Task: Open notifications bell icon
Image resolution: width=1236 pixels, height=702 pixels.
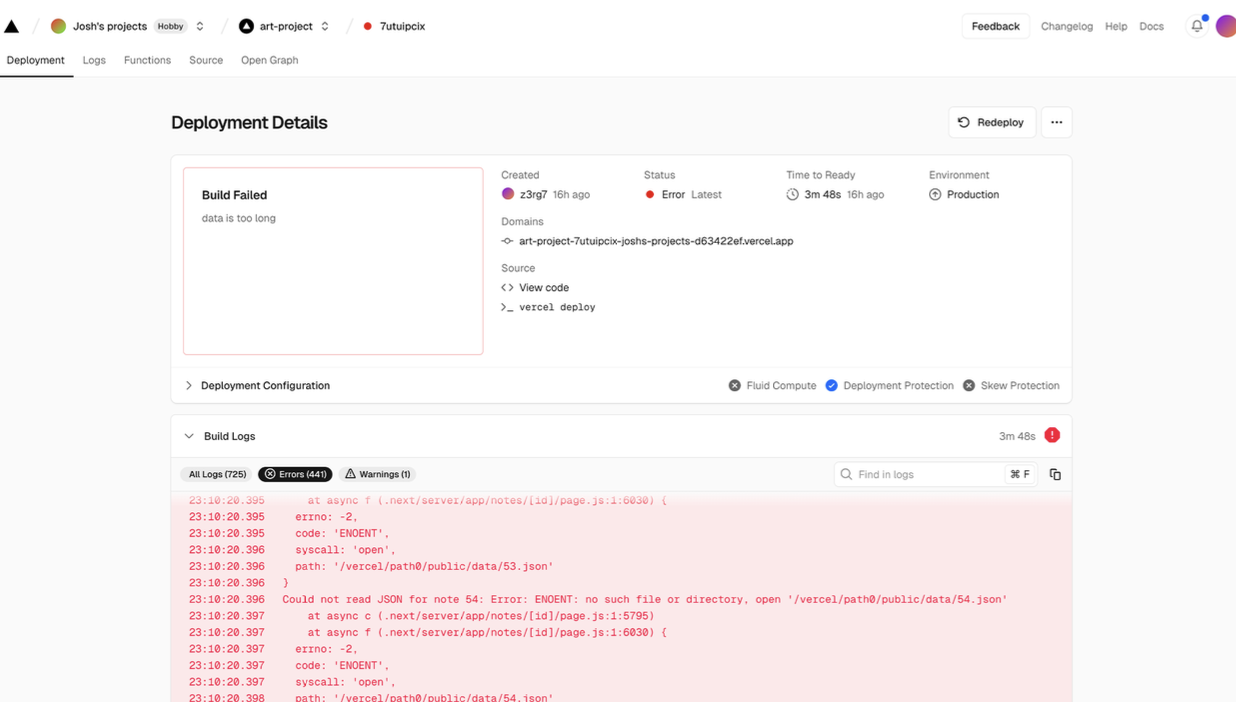Action: point(1197,26)
